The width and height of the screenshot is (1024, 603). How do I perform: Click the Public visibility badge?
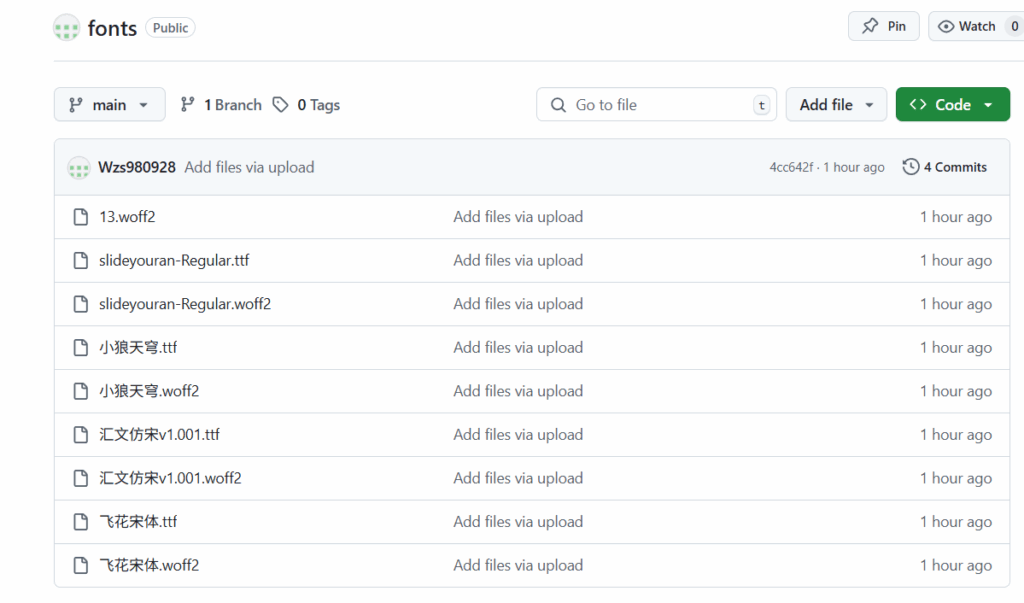point(170,28)
